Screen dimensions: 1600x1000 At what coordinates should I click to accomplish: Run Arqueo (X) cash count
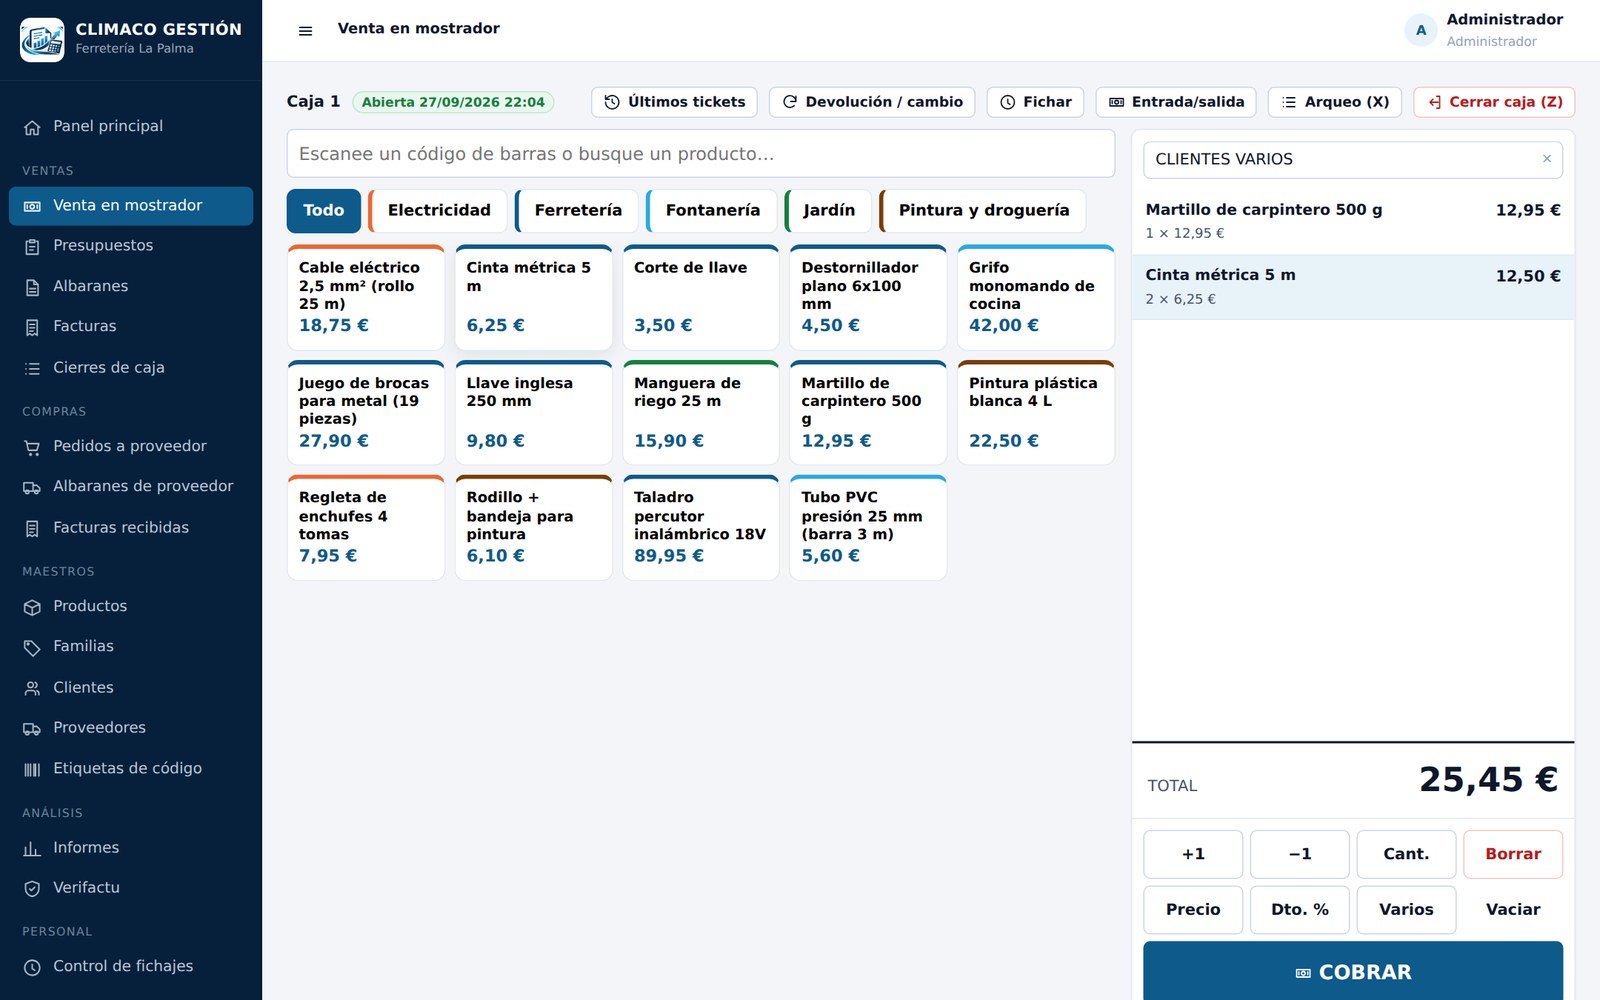coord(1335,102)
